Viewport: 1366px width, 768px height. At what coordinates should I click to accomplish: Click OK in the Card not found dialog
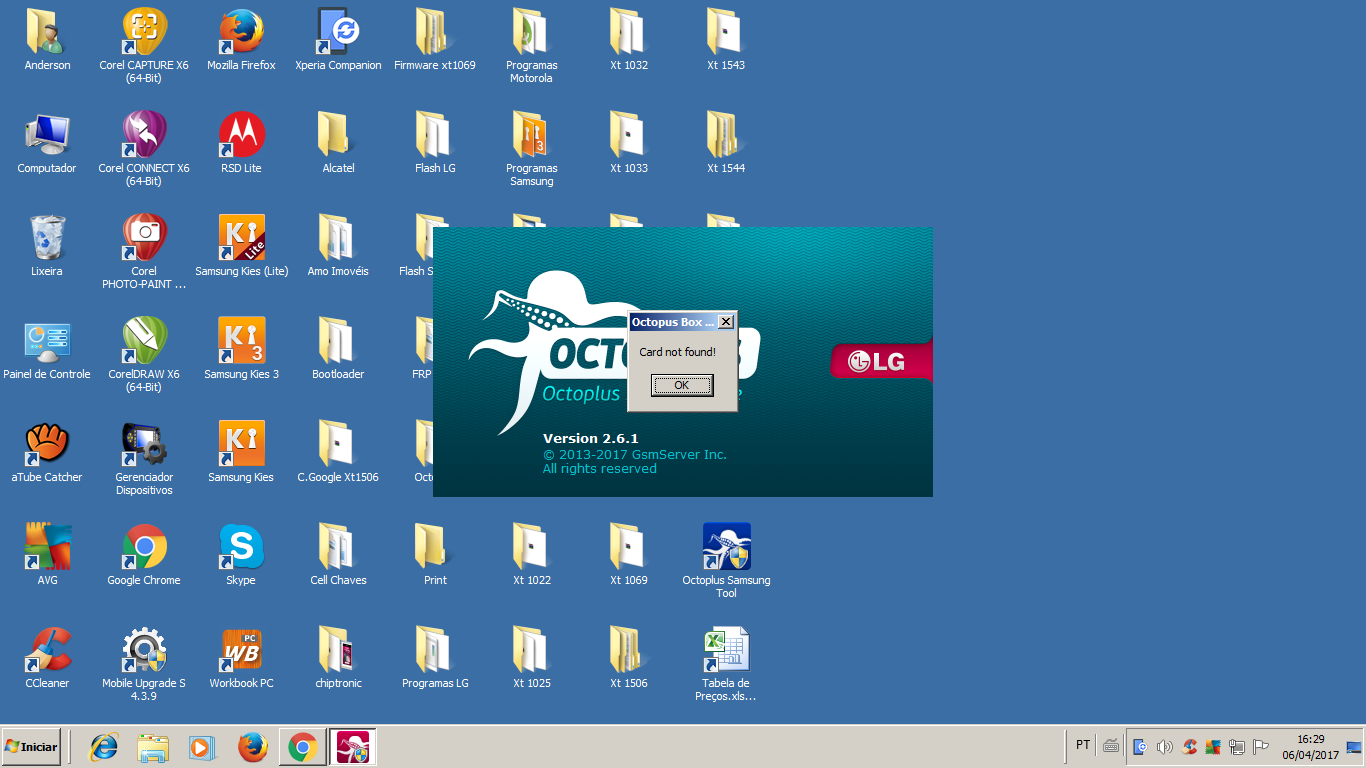click(x=682, y=385)
